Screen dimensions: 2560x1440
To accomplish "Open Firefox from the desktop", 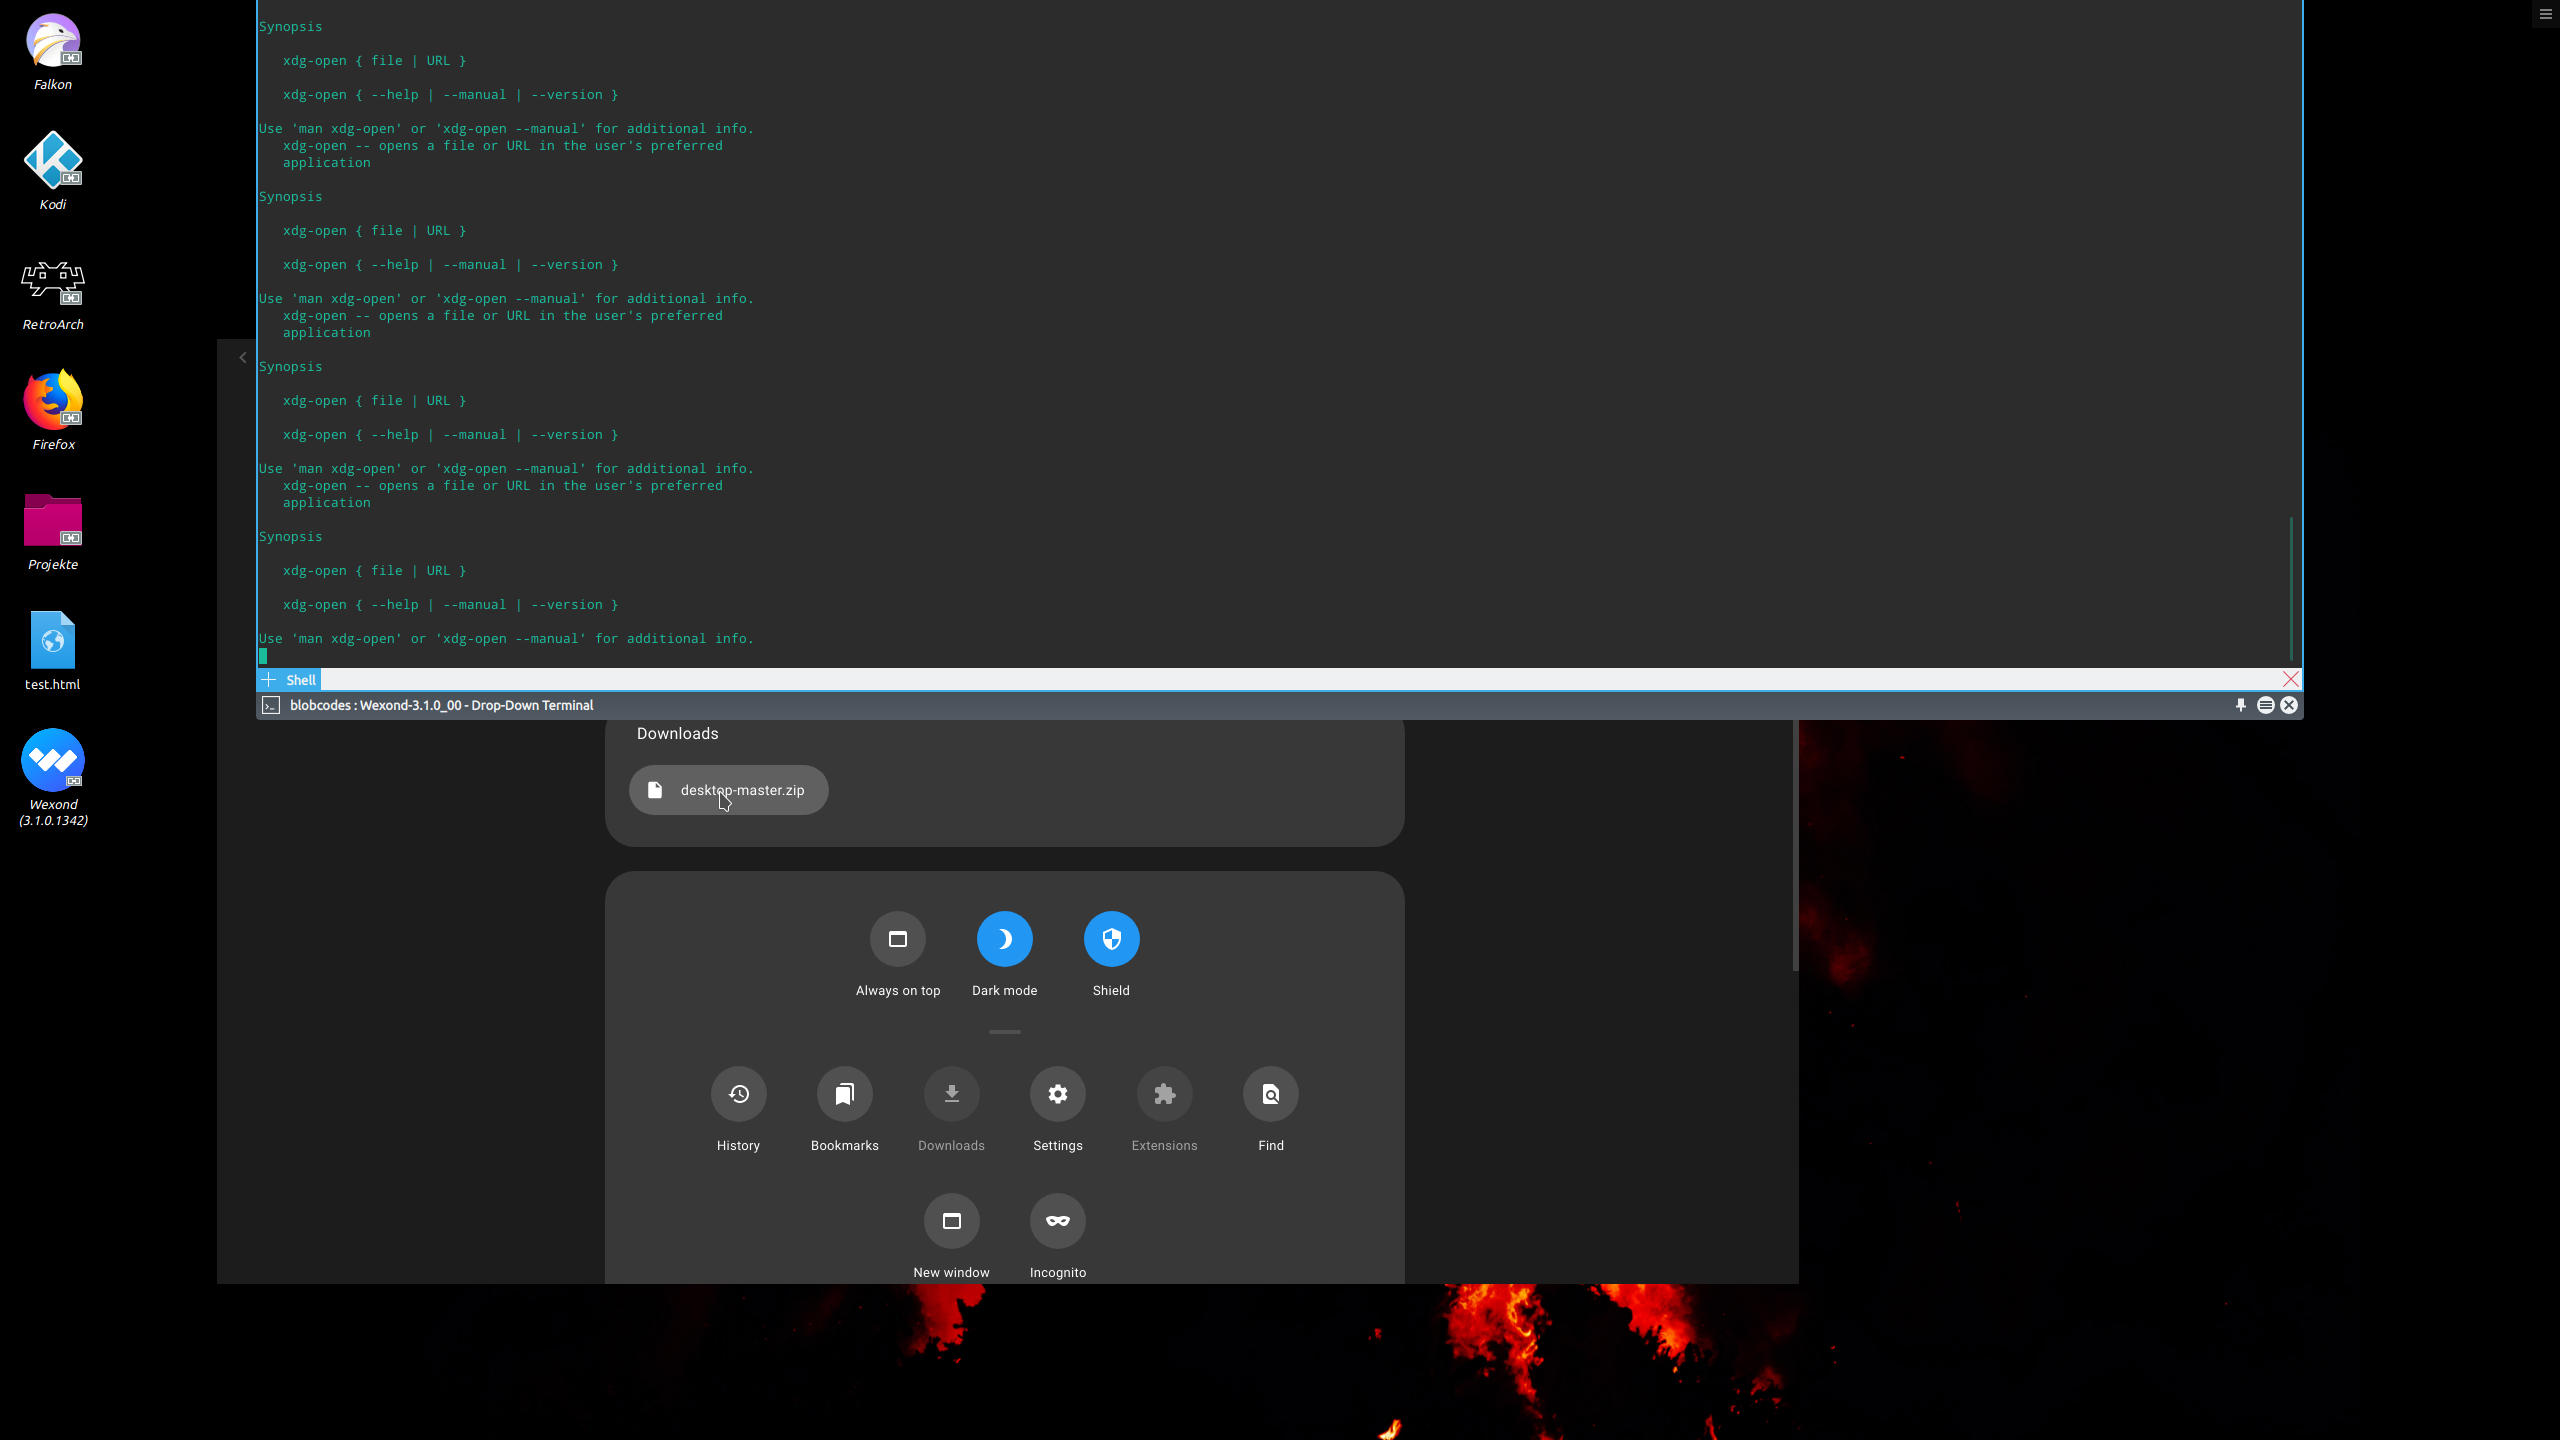I will [52, 399].
